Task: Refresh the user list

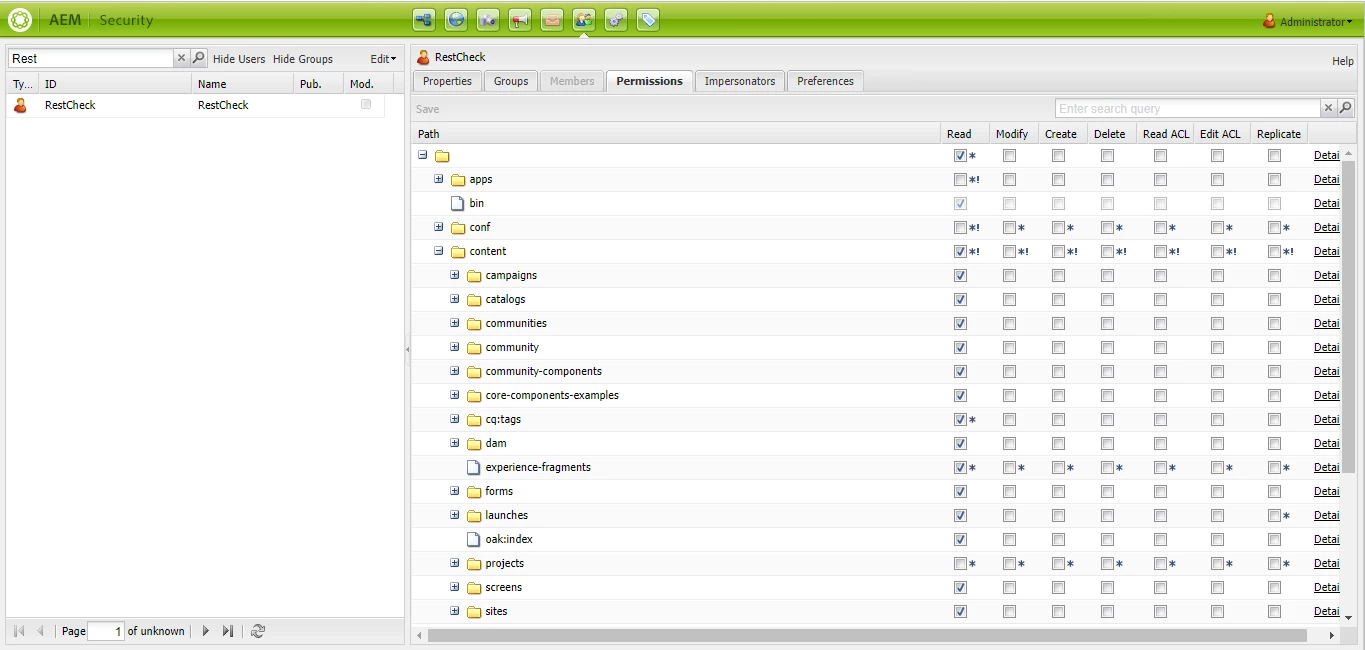Action: pyautogui.click(x=258, y=631)
